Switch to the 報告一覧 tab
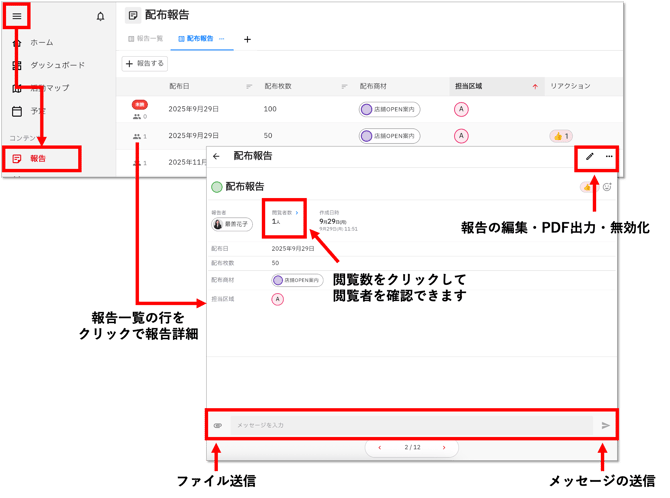This screenshot has height=498, width=670. tap(142, 39)
